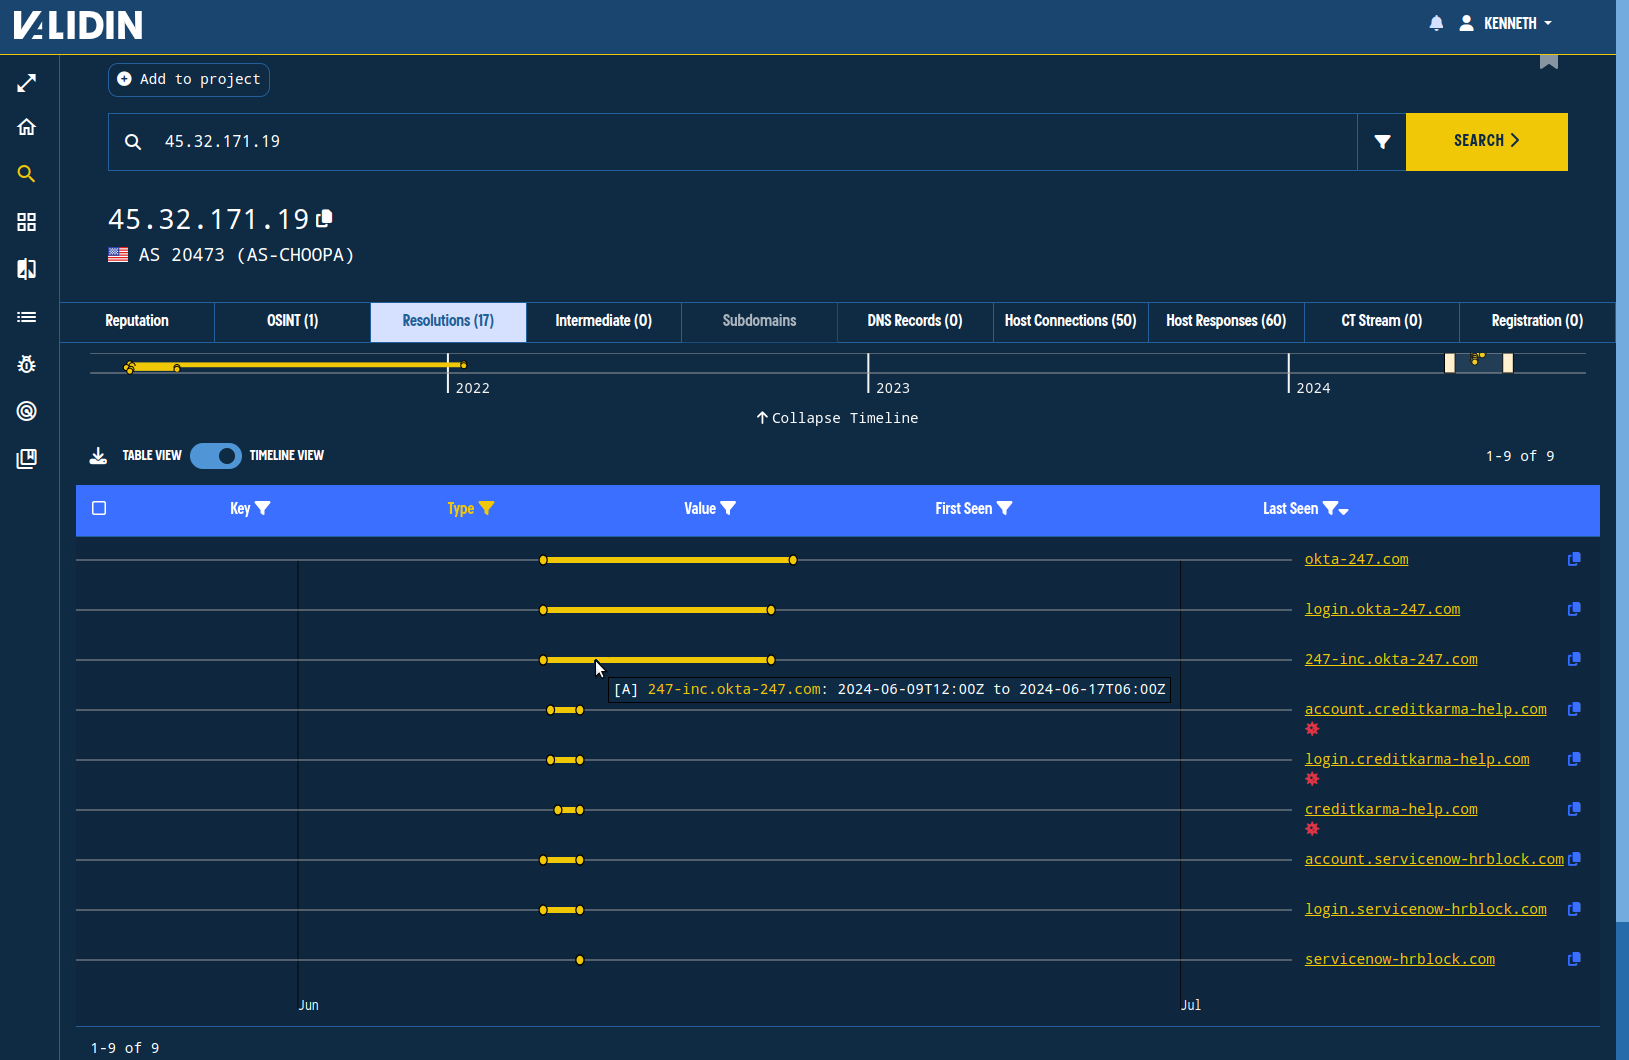Image resolution: width=1629 pixels, height=1060 pixels.
Task: Click the copy icon for account.creditkarma-help.com
Action: point(1574,709)
